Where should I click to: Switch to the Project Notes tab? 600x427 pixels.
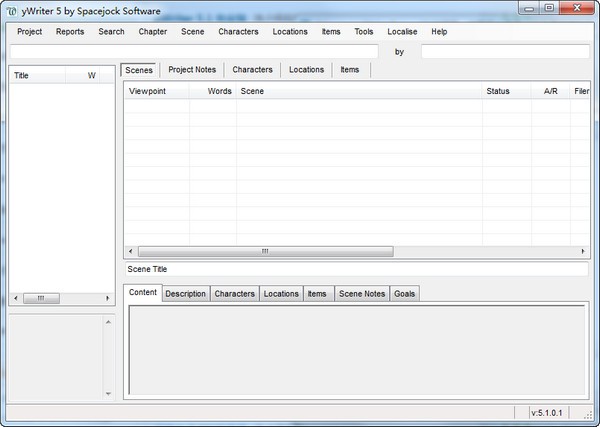192,70
